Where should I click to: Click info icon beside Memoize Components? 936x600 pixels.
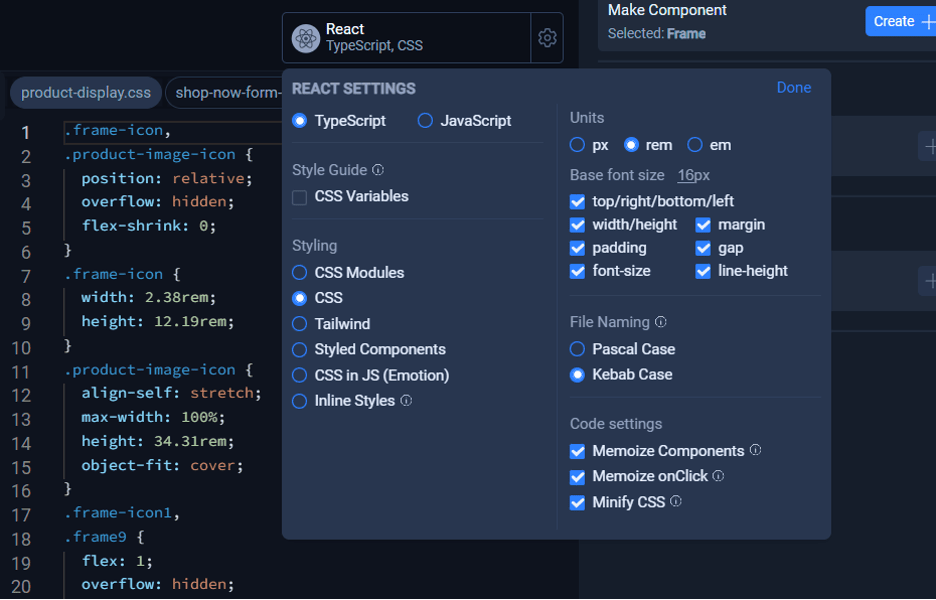point(755,450)
